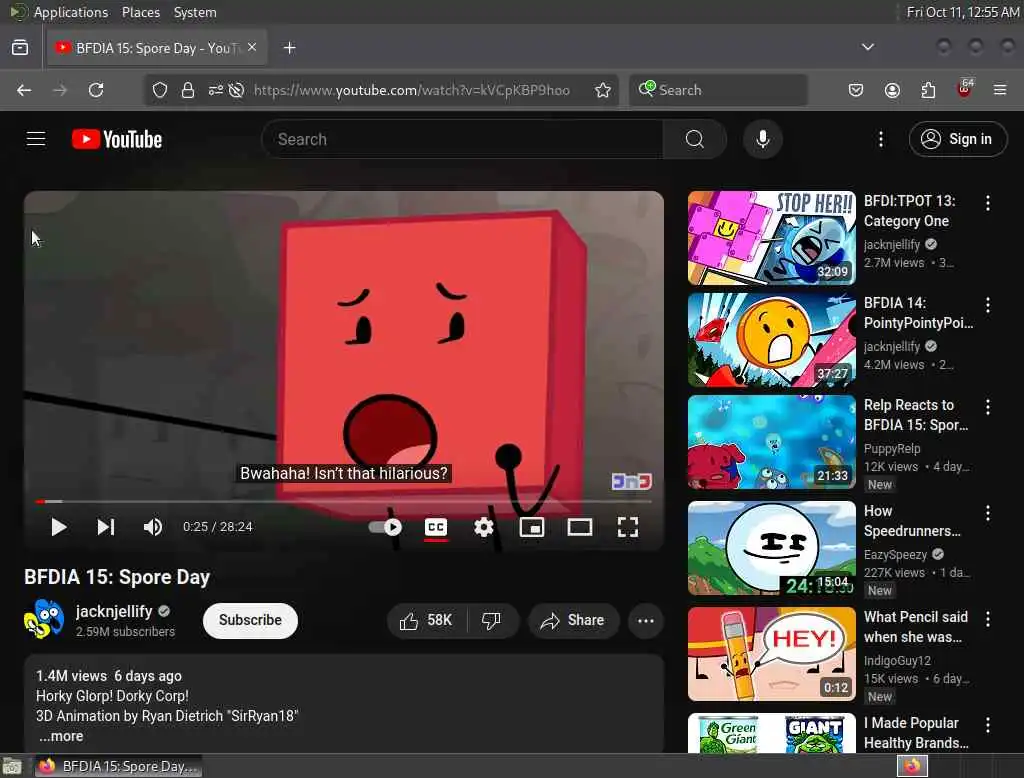Skip to next video button
Image resolution: width=1024 pixels, height=778 pixels.
click(106, 527)
